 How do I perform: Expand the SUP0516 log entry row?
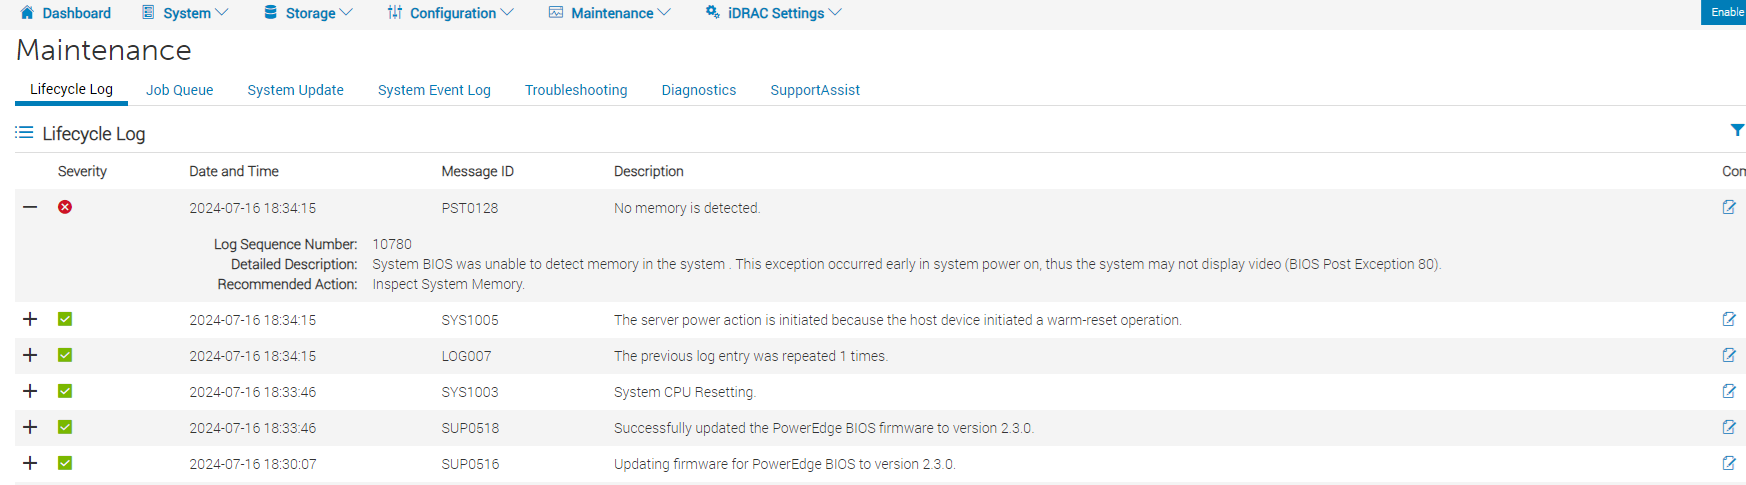tap(30, 463)
